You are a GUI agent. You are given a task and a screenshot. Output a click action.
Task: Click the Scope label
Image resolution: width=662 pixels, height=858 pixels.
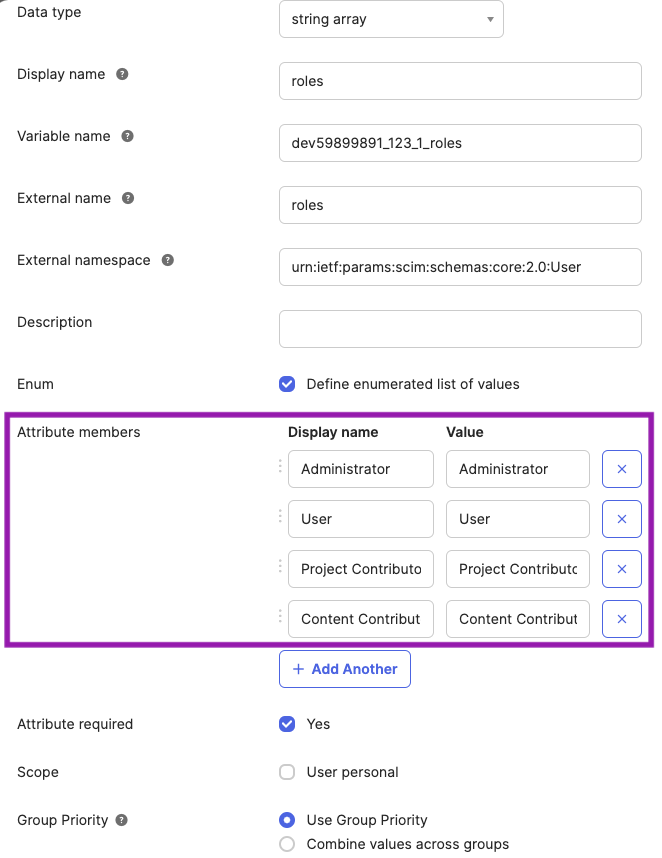[x=38, y=772]
